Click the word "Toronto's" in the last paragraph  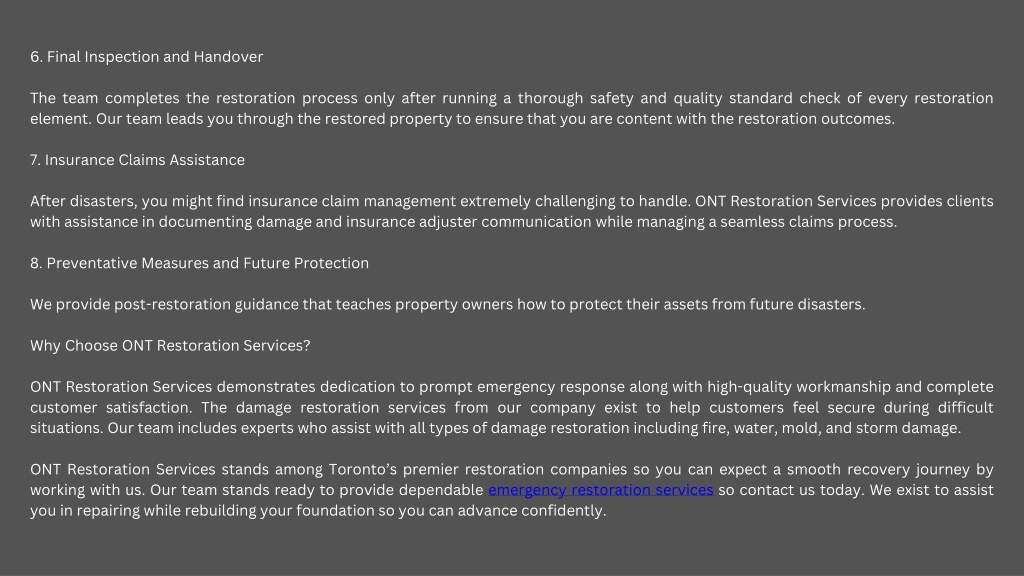(x=362, y=470)
